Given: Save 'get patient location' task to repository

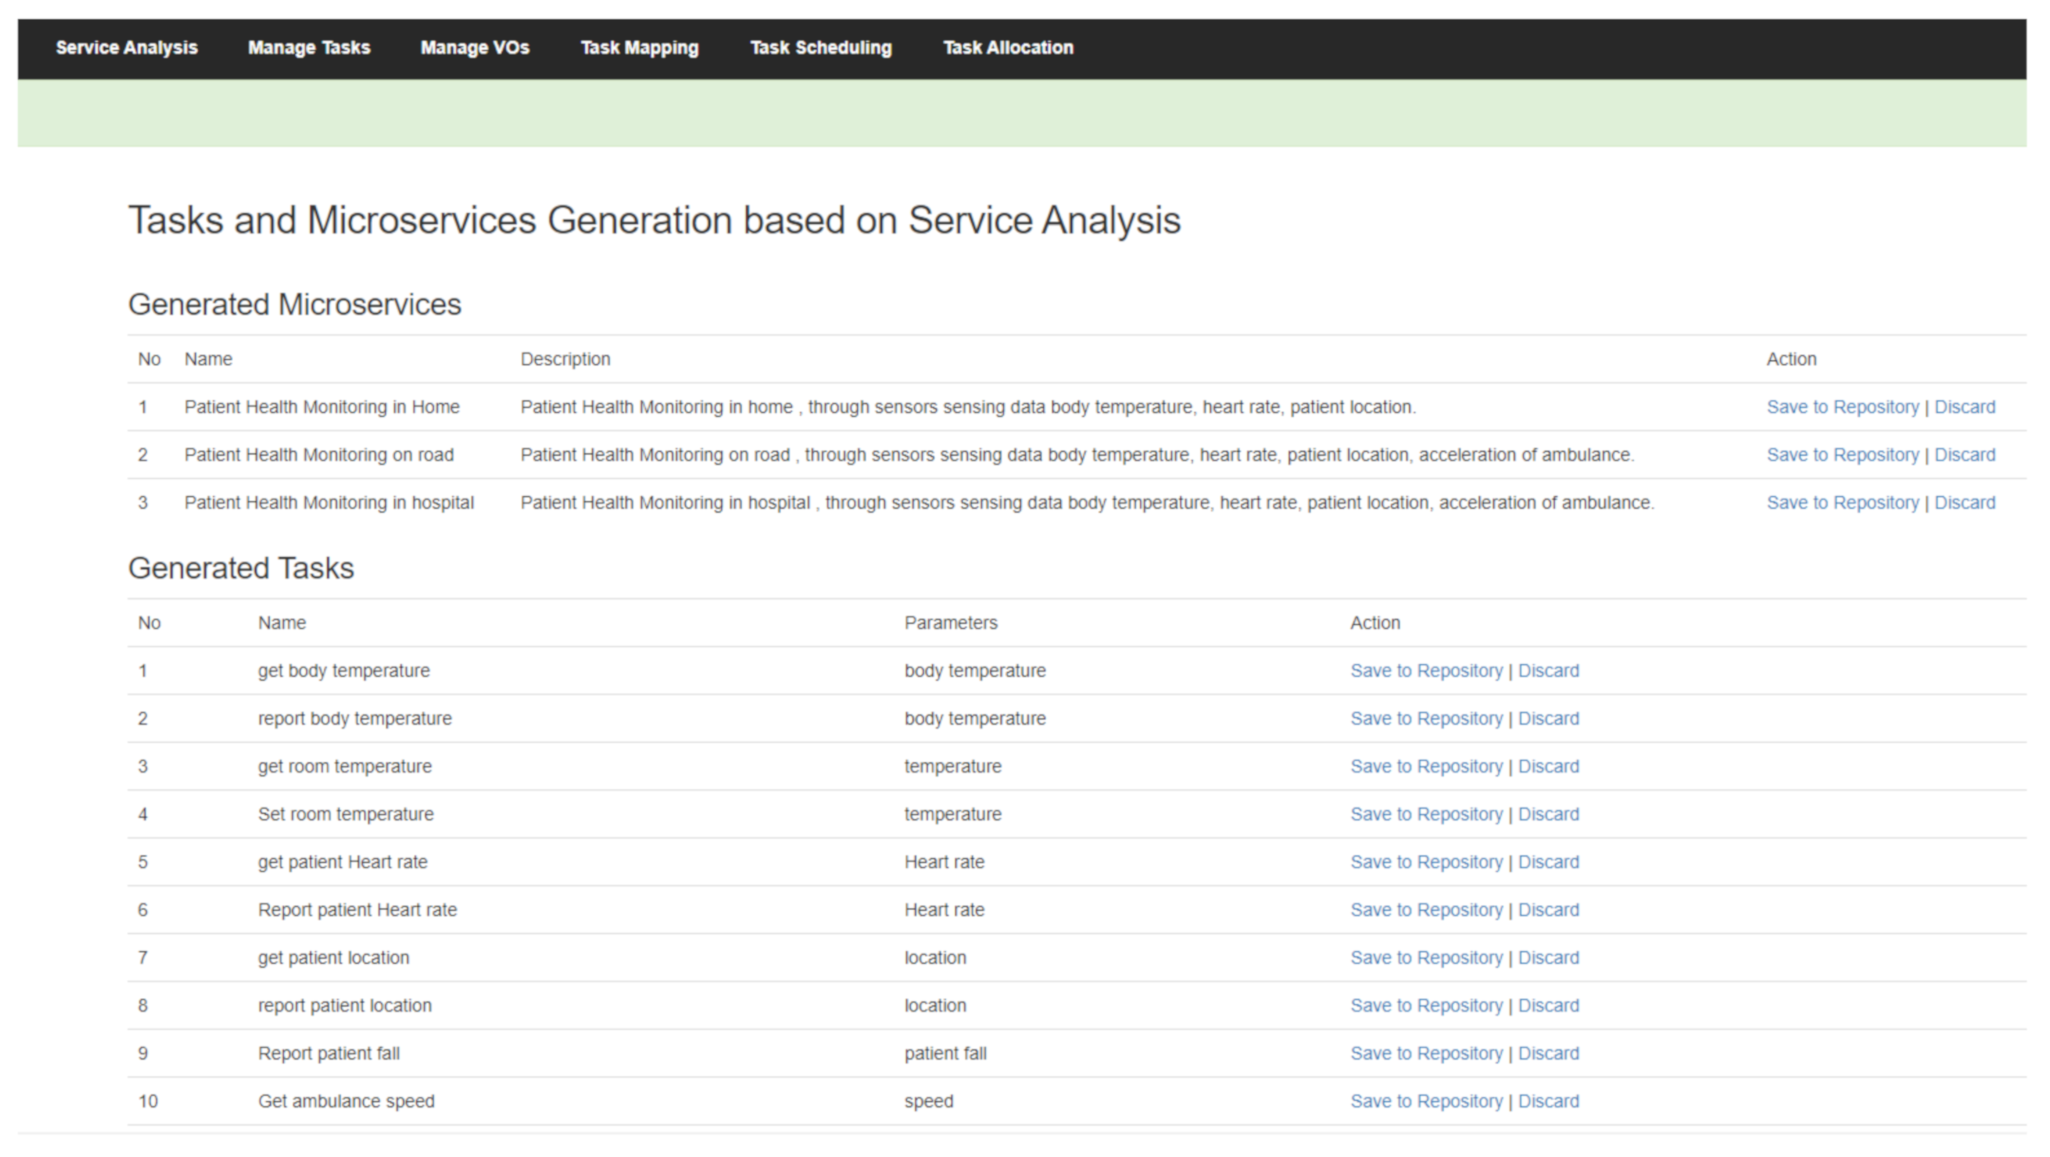Looking at the screenshot, I should pos(1425,958).
